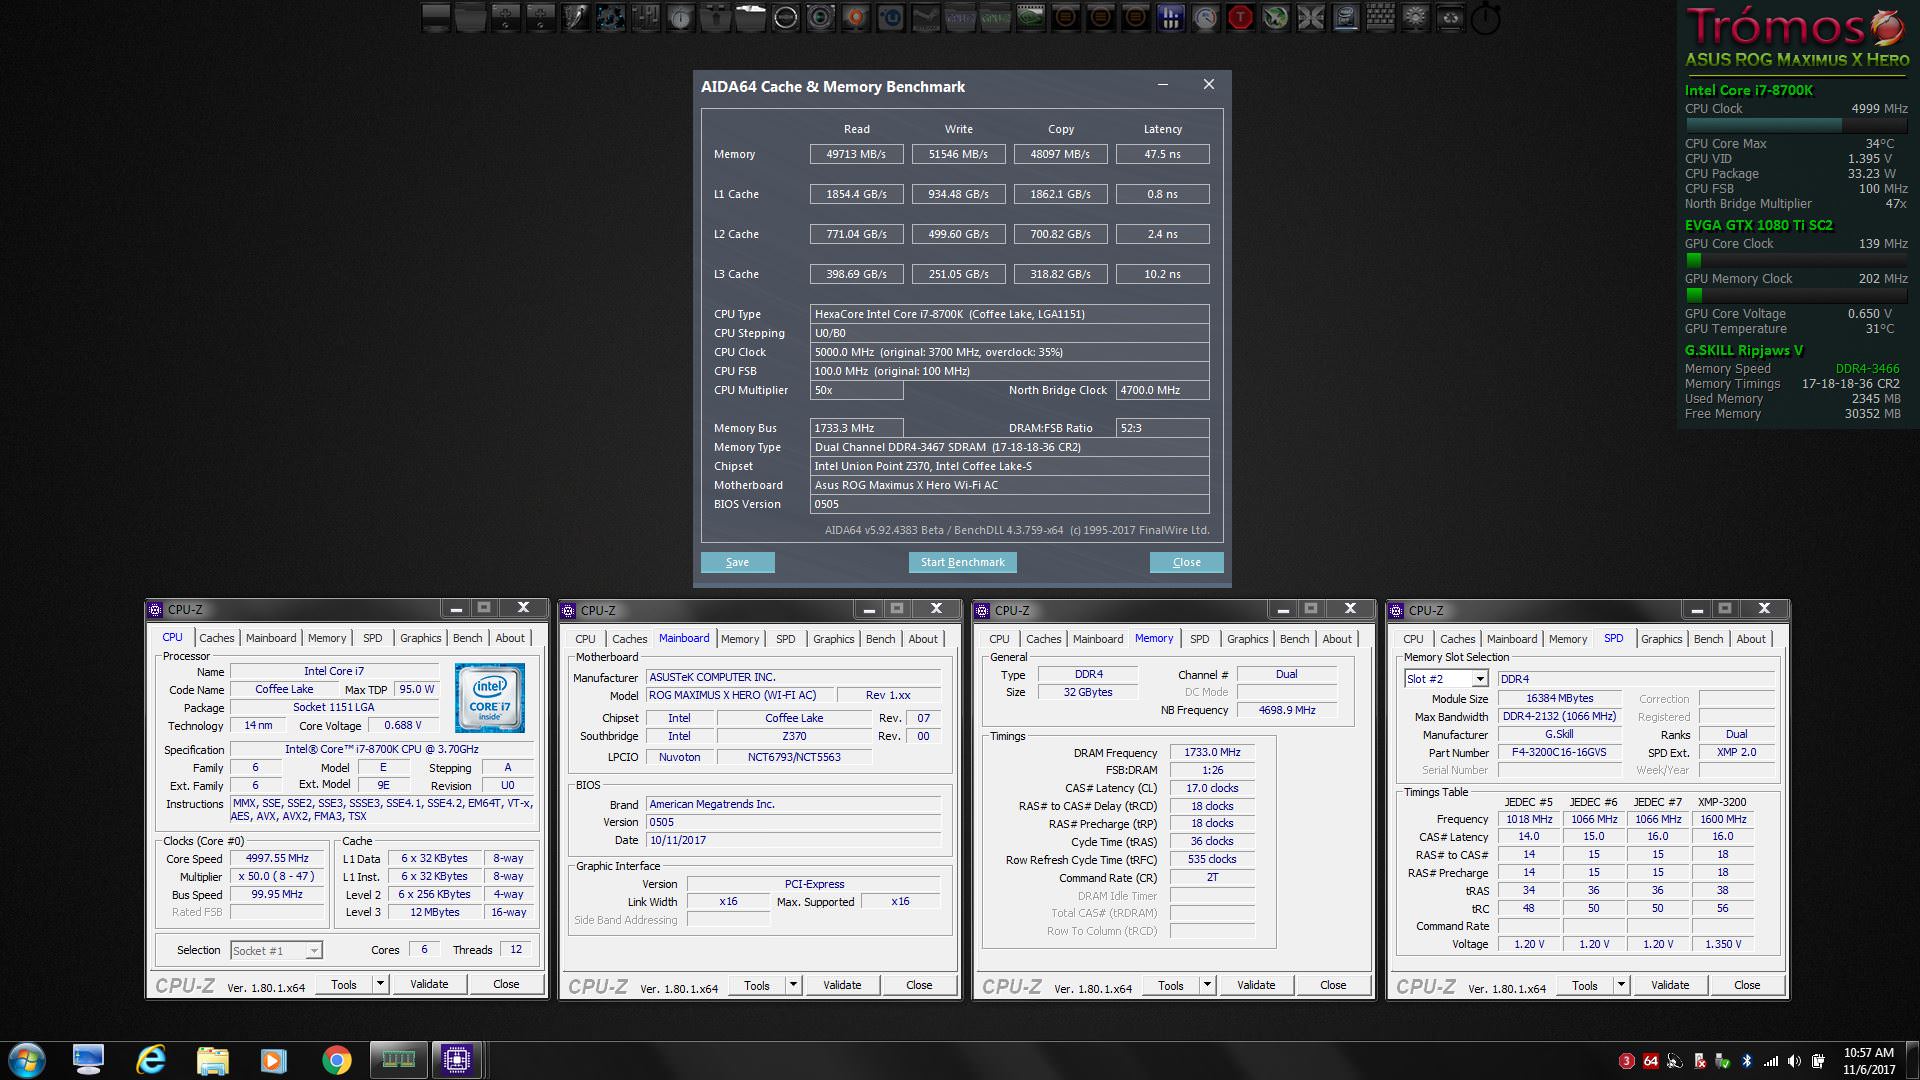Switch to CPU-Z purple taskbar icon
Screen dimensions: 1920x1080
[x=456, y=1059]
